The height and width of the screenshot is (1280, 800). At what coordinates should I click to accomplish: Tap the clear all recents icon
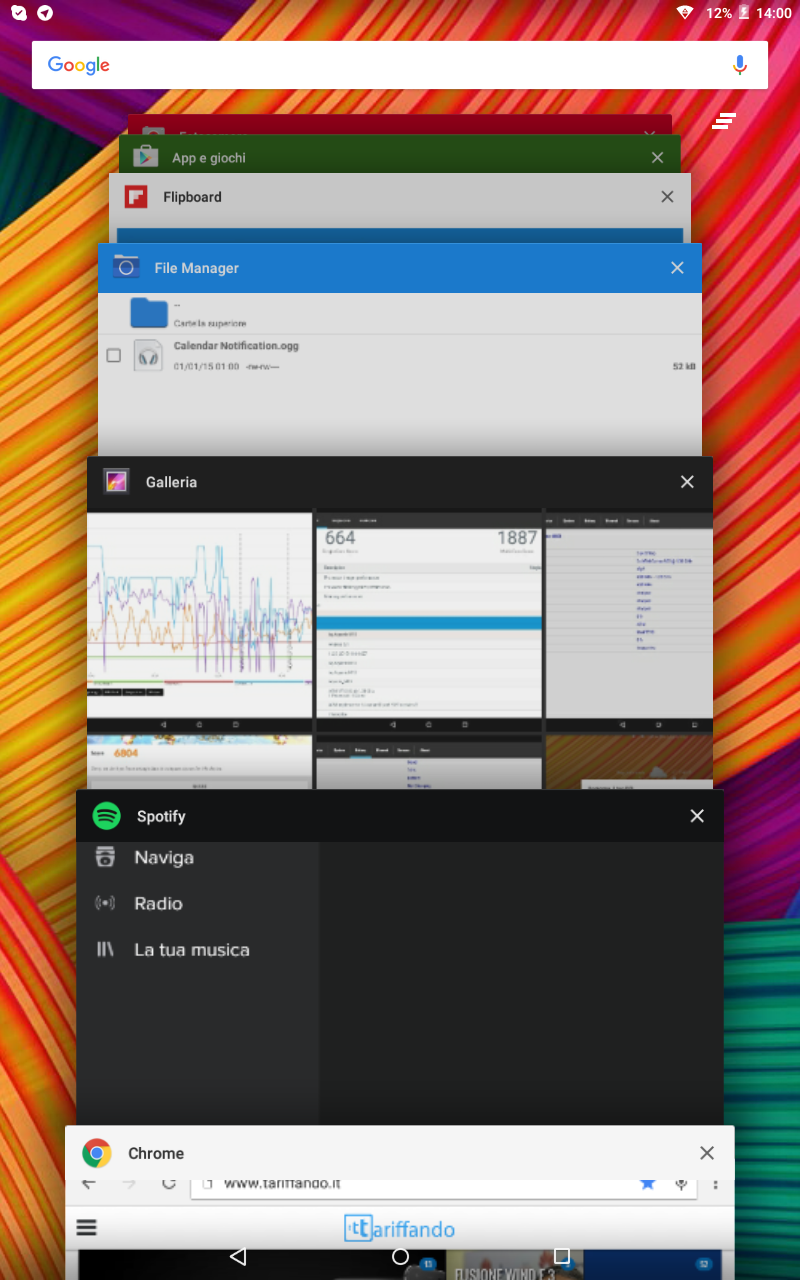(x=724, y=122)
